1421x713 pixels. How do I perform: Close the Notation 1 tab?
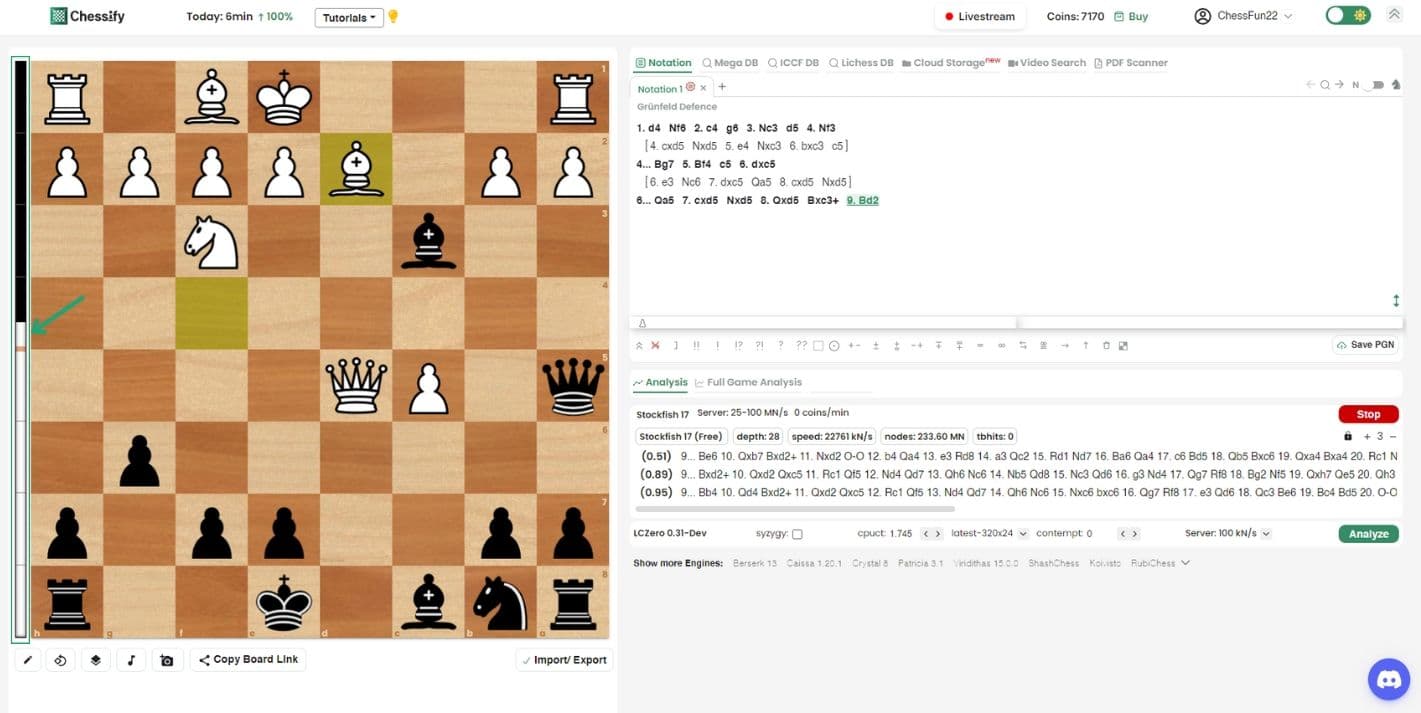click(703, 88)
